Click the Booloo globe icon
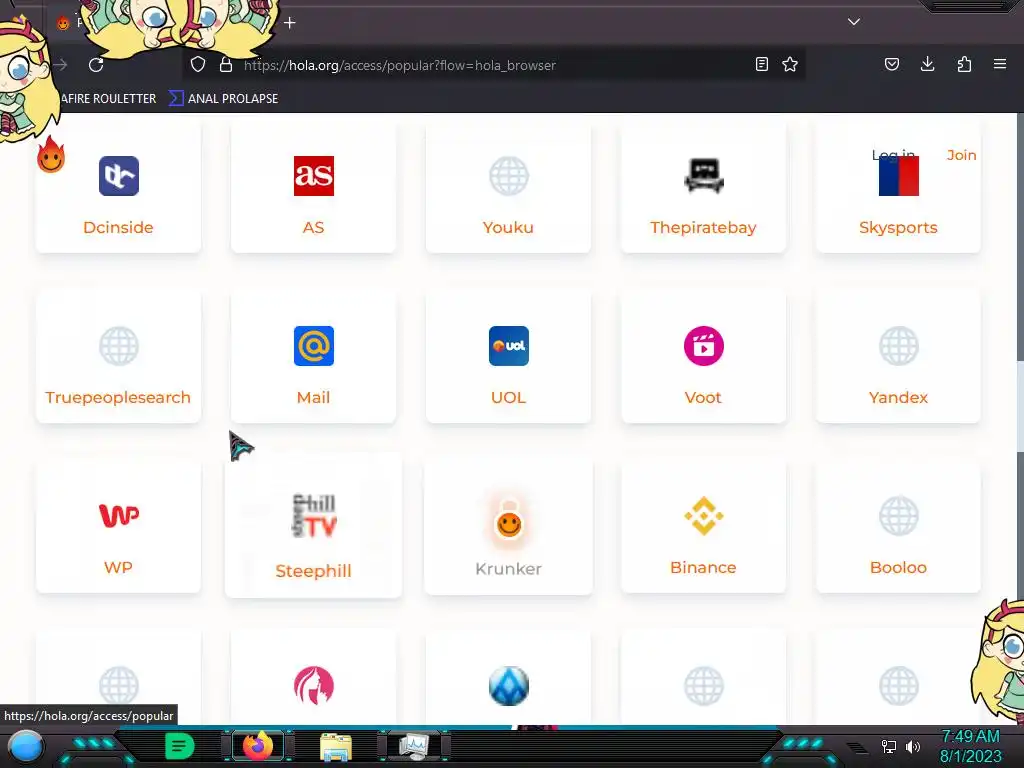Screen dimensions: 1024x768 (899, 515)
